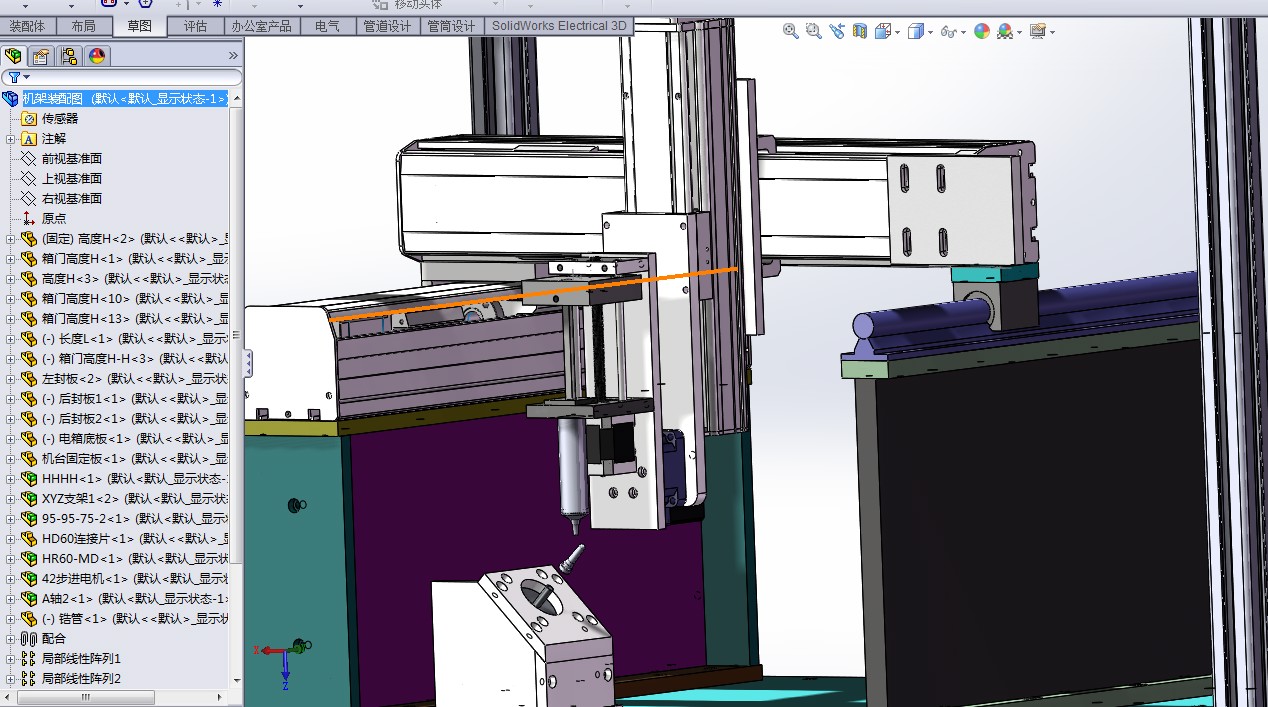Open the PropertyManager panel tab
Image resolution: width=1268 pixels, height=707 pixels.
pyautogui.click(x=41, y=56)
